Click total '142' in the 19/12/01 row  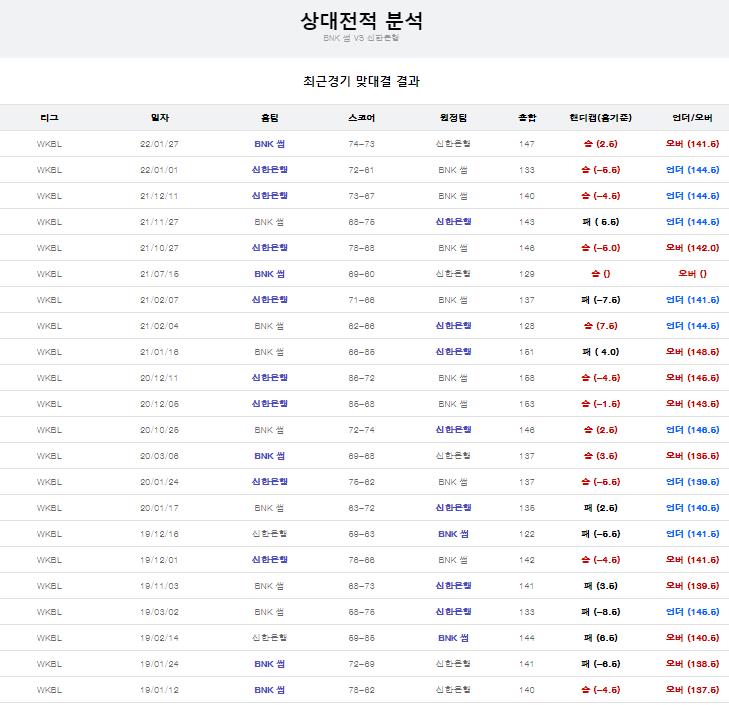[527, 560]
